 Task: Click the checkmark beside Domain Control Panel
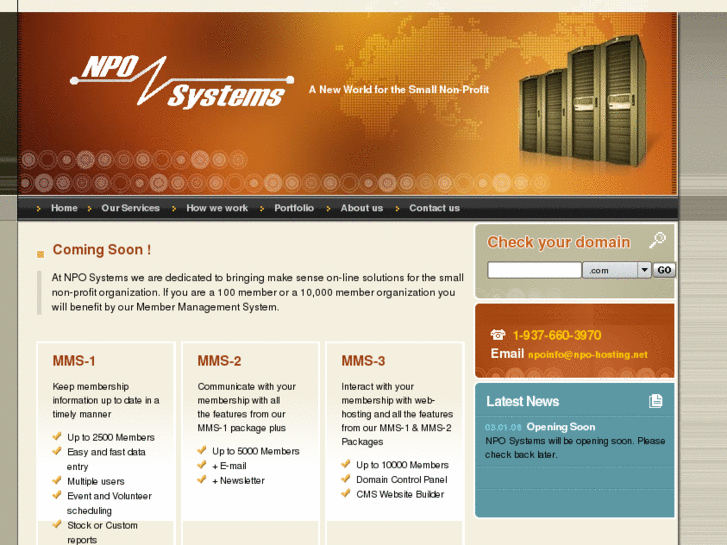(345, 479)
